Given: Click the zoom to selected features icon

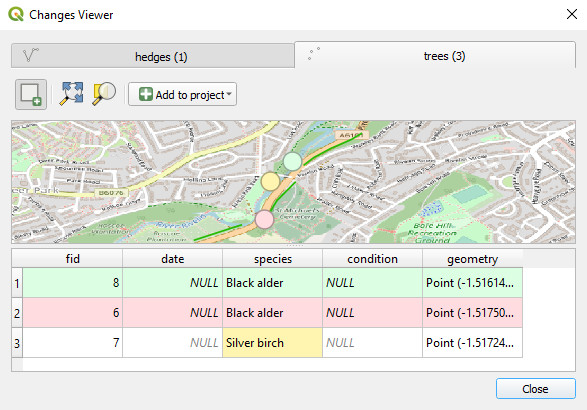Looking at the screenshot, I should (x=104, y=94).
